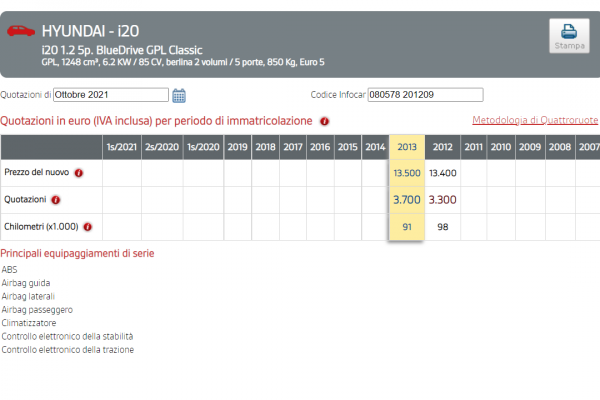Image resolution: width=600 pixels, height=400 pixels.
Task: Select the 2013 column header
Action: [407, 147]
